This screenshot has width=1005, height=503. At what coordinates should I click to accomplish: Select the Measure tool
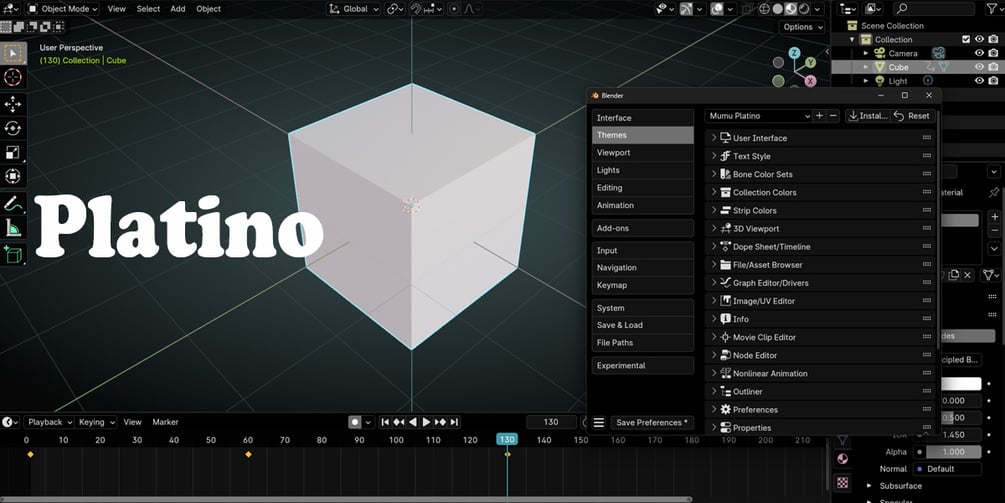[x=13, y=227]
